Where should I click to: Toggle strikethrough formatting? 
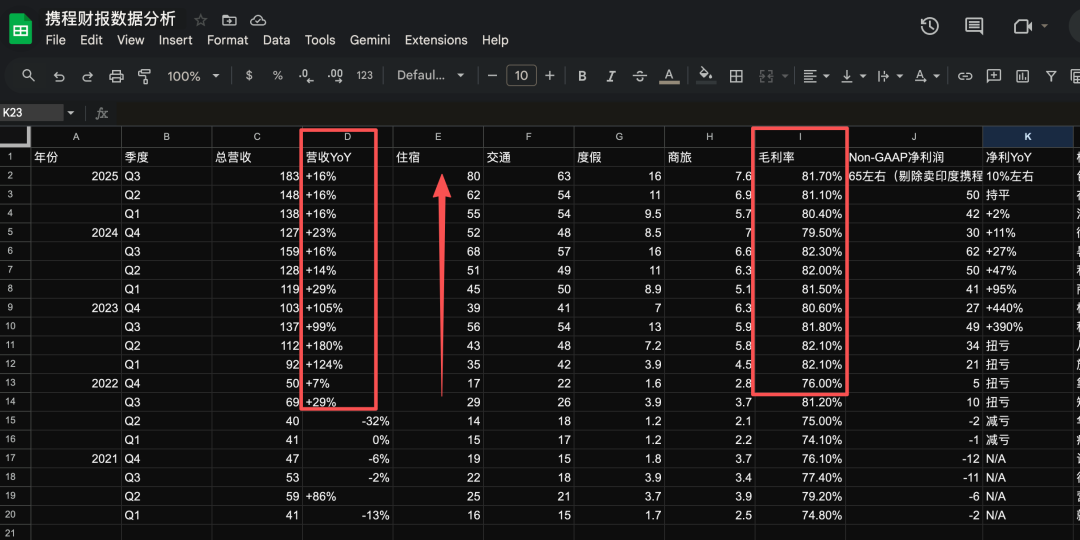[640, 76]
